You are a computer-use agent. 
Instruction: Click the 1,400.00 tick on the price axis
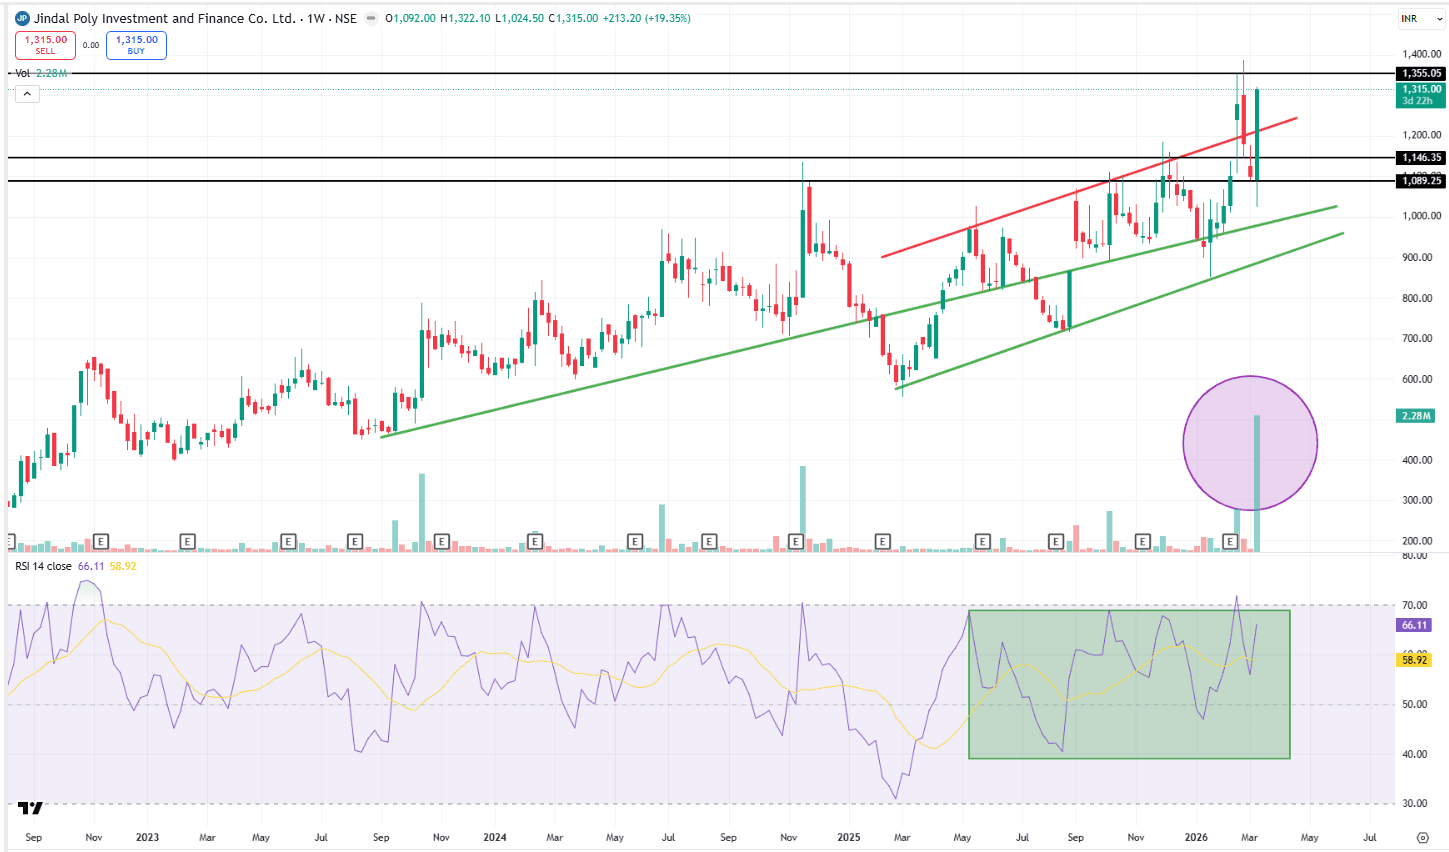point(1421,54)
